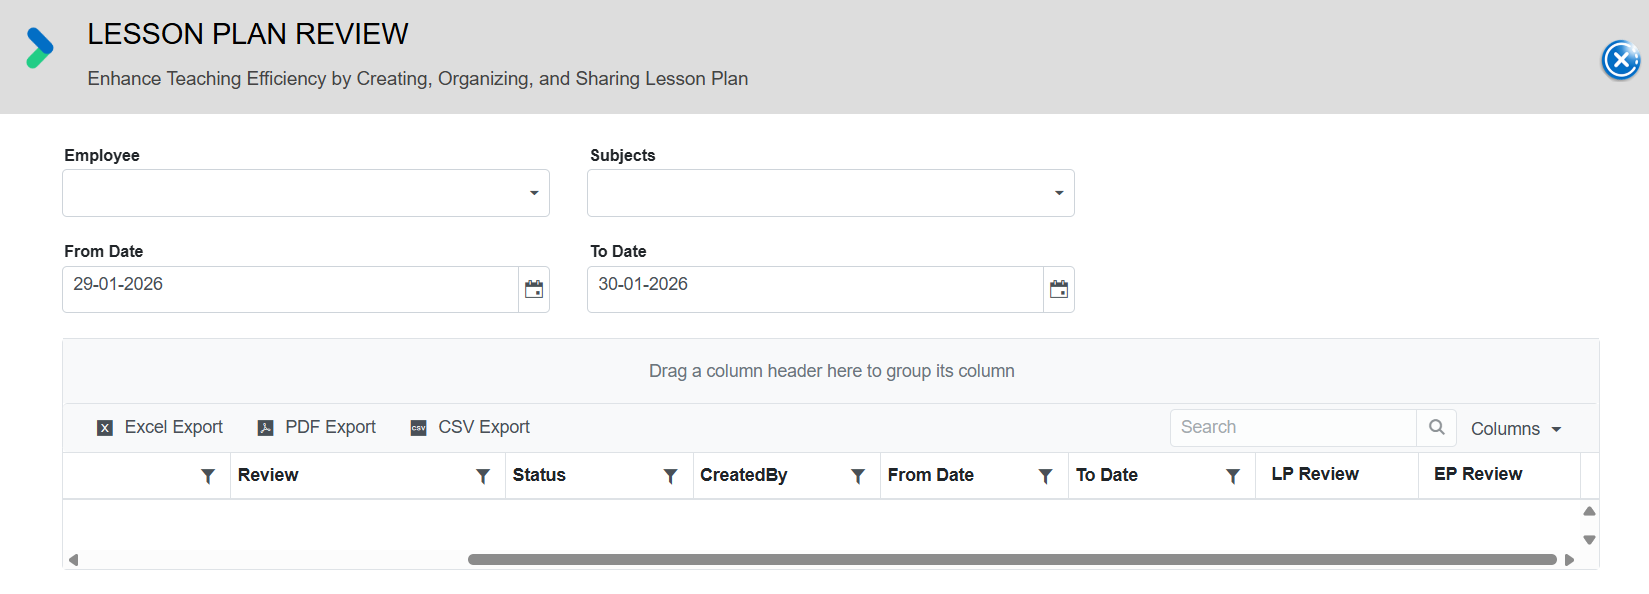Image resolution: width=1649 pixels, height=594 pixels.
Task: Click the CSV Export button
Action: (x=470, y=427)
